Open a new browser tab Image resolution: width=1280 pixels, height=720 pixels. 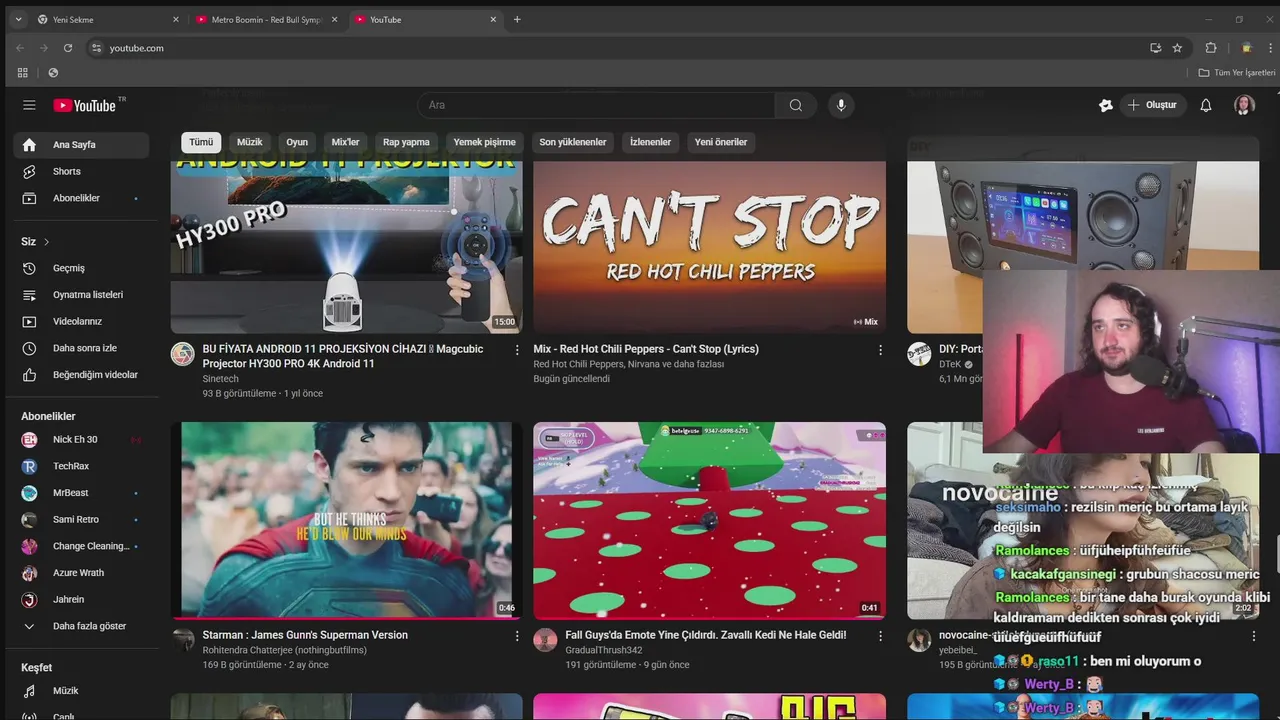pos(517,20)
